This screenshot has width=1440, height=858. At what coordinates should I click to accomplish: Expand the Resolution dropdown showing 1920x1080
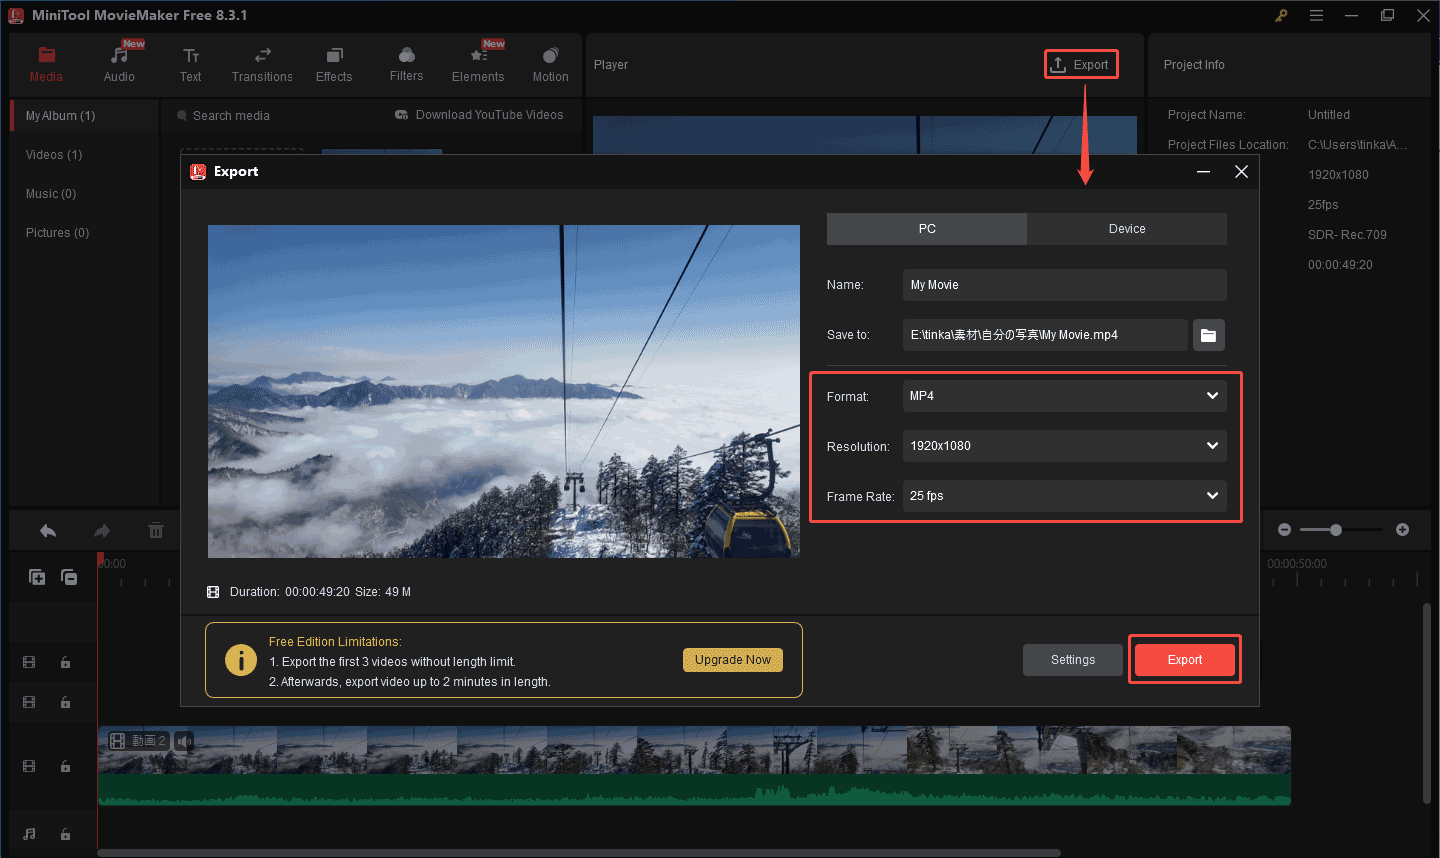click(x=1064, y=446)
